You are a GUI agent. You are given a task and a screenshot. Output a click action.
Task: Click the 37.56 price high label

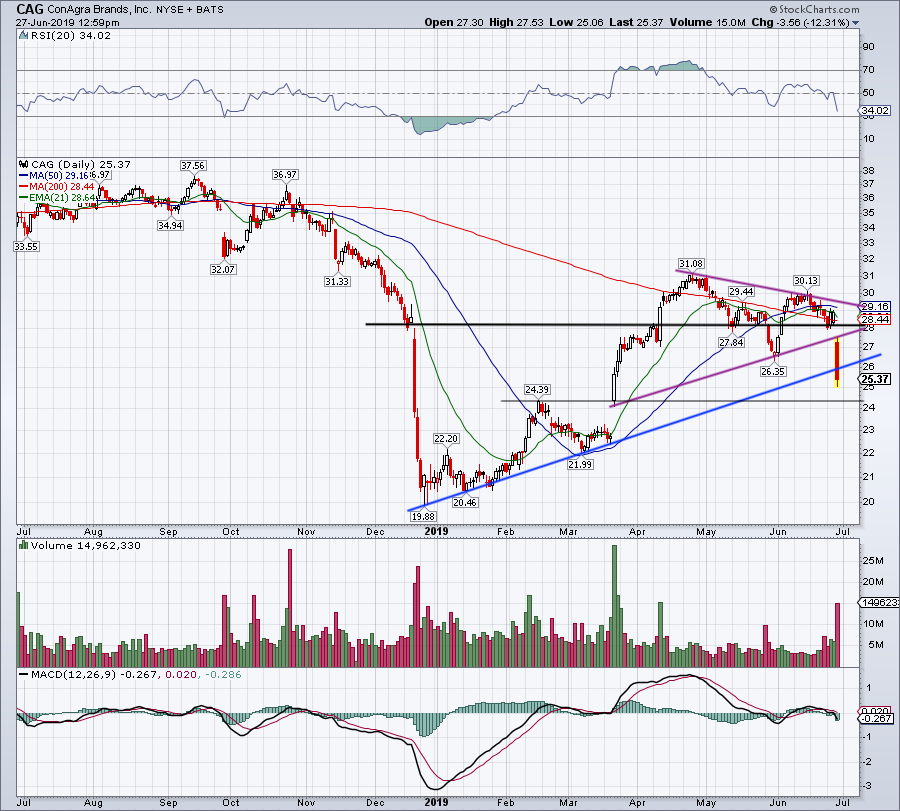pos(193,165)
